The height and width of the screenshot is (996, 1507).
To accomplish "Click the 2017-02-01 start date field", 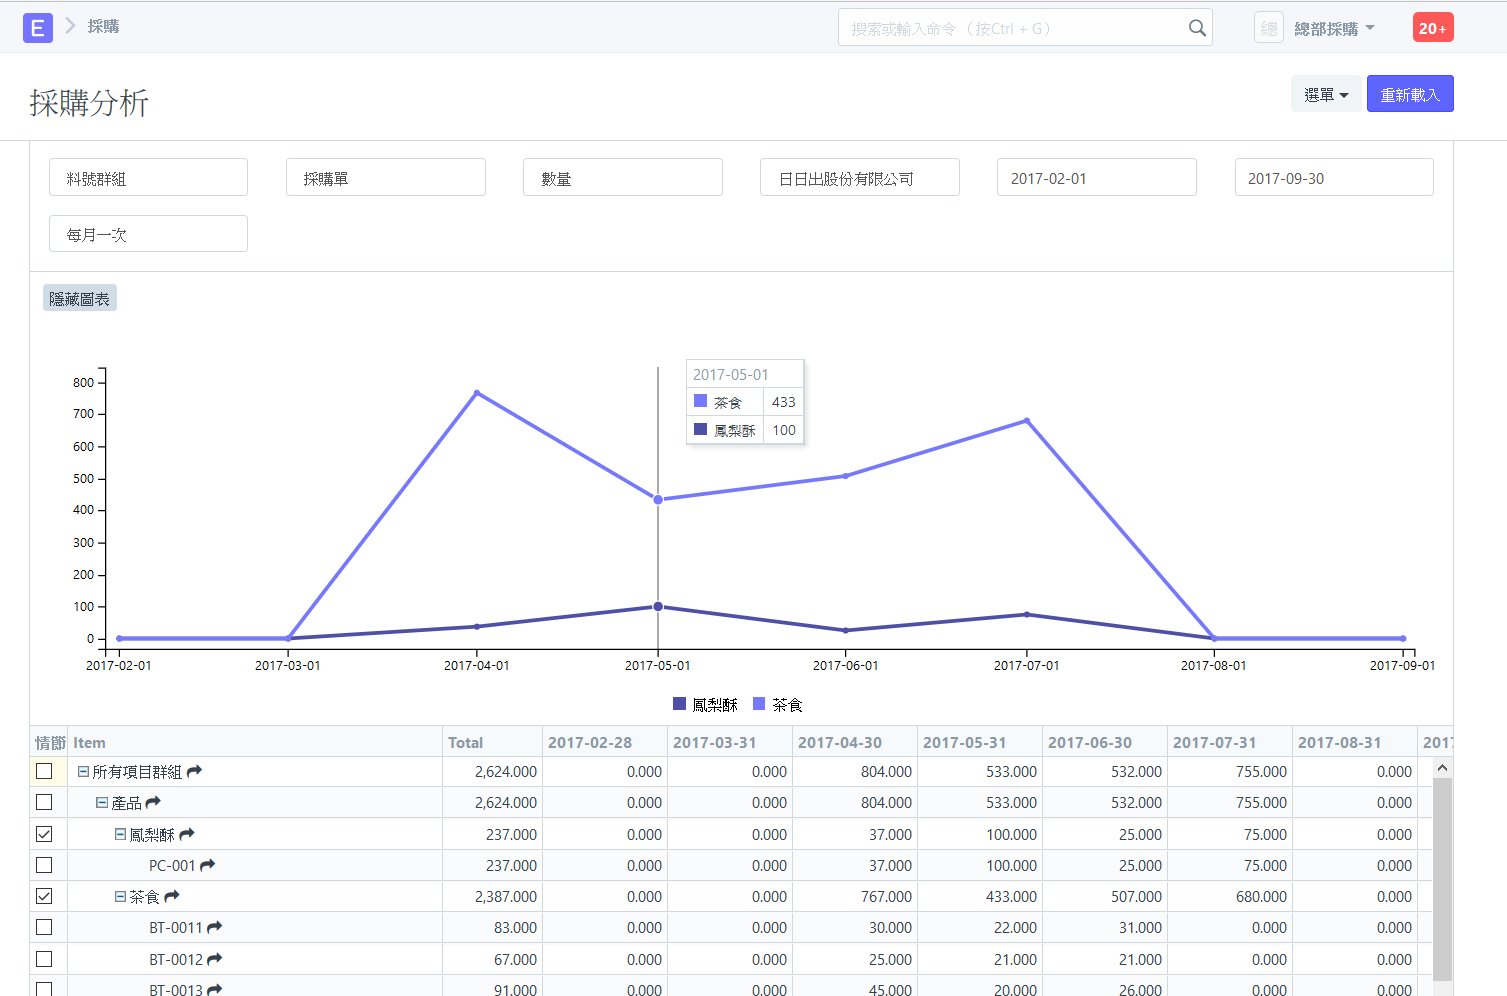I will point(1096,178).
